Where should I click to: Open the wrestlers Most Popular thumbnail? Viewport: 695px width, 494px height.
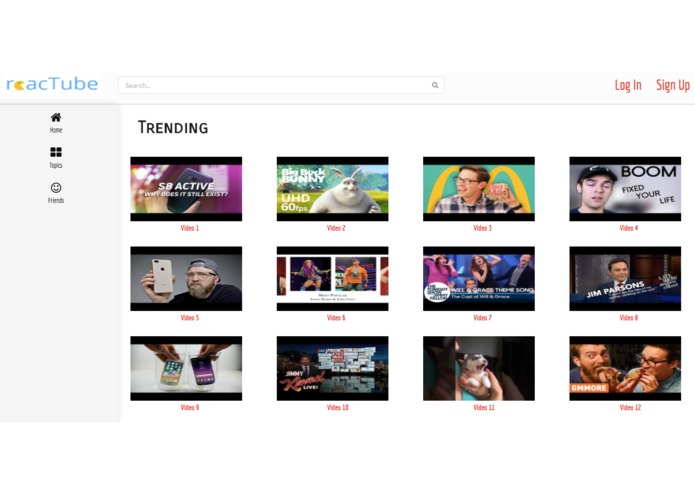(332, 279)
